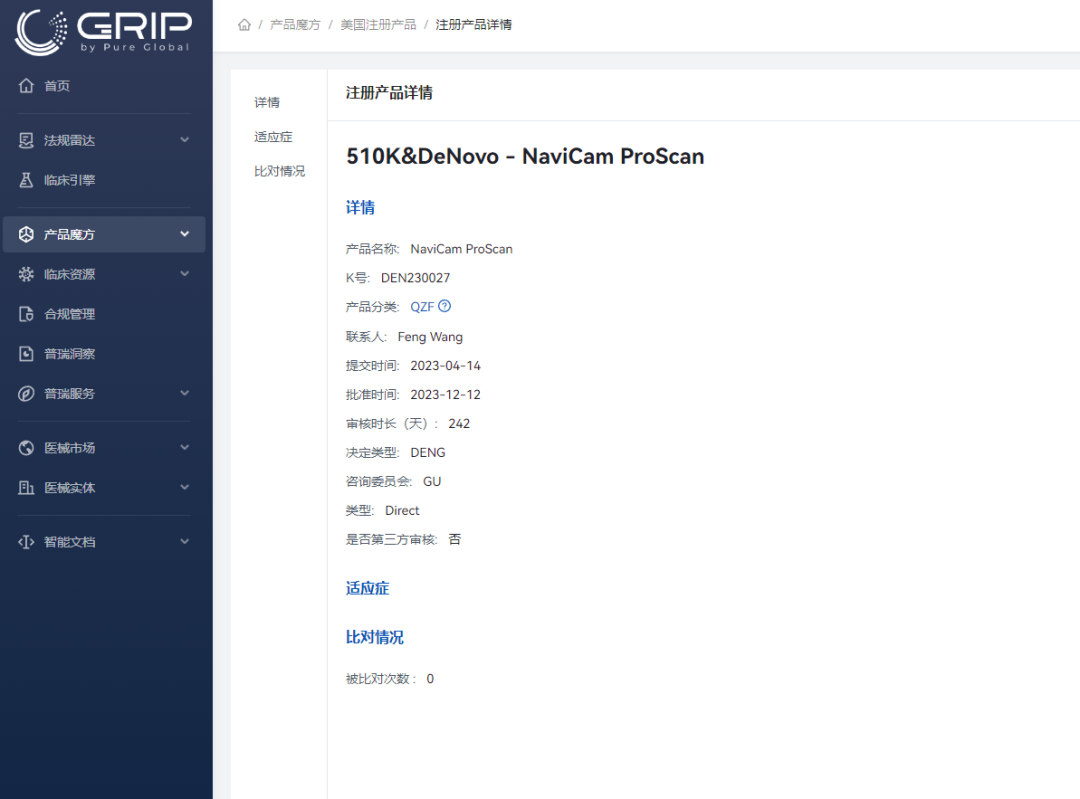Click the 法规雷达 sidebar icon
The image size is (1080, 799).
coord(26,140)
